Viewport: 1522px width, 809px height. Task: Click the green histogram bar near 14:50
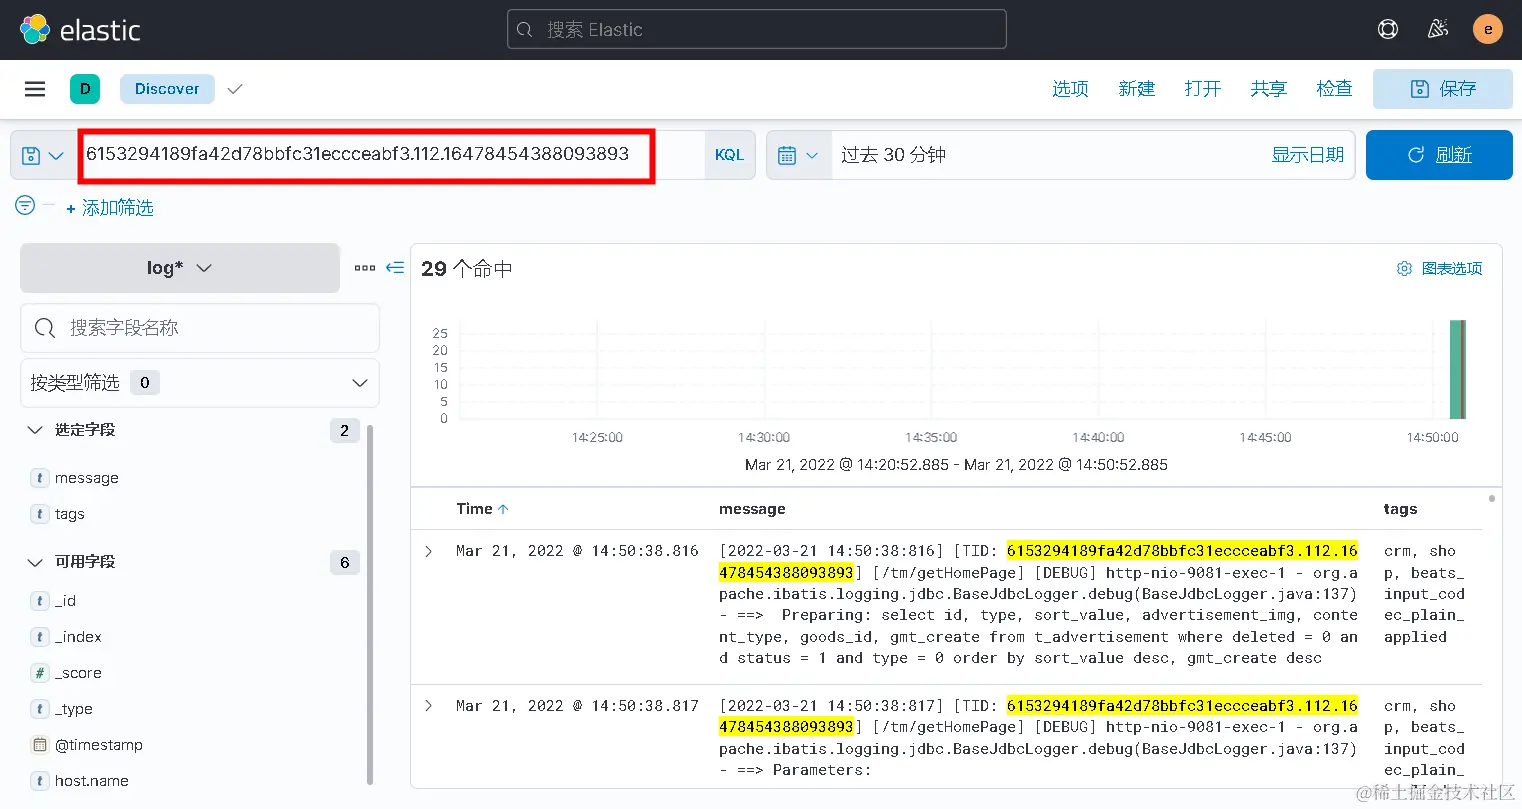point(1457,369)
